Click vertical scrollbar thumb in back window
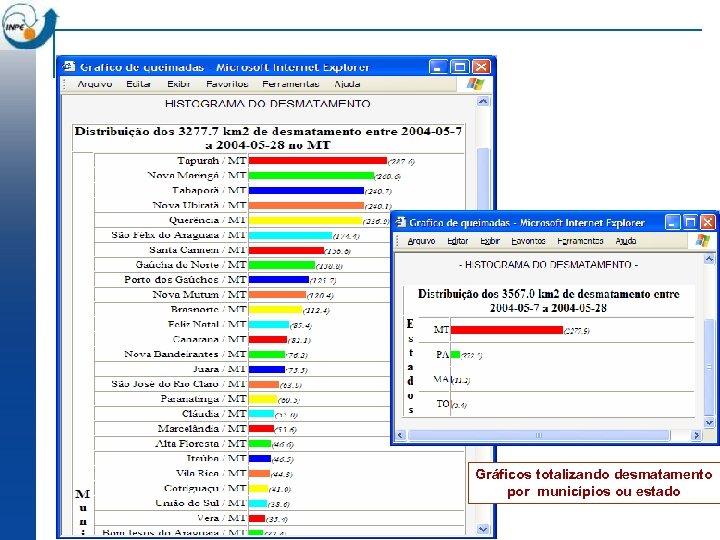720x540 pixels. point(483,179)
